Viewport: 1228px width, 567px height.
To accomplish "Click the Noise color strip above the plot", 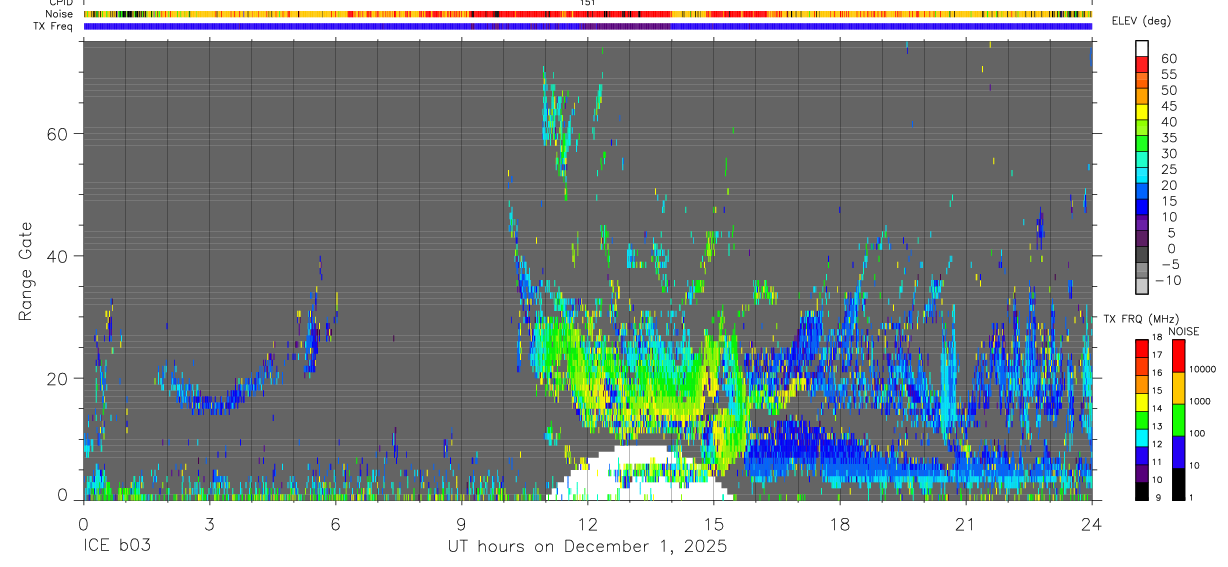I will coord(587,14).
